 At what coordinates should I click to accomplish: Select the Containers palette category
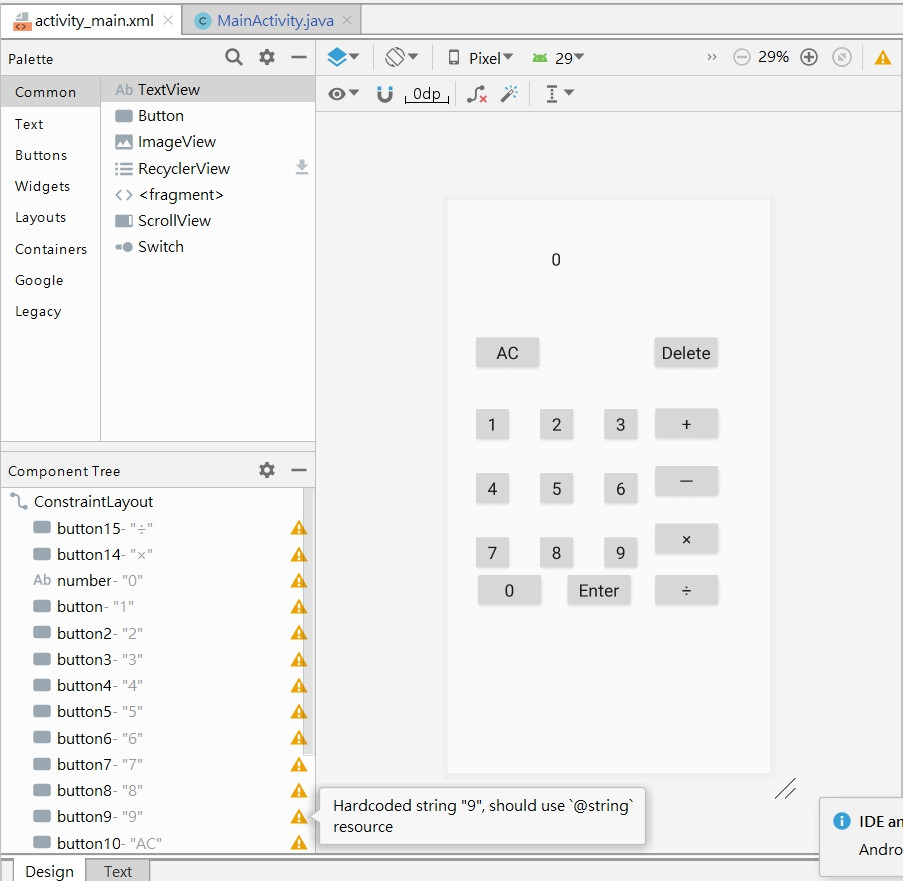tap(51, 249)
